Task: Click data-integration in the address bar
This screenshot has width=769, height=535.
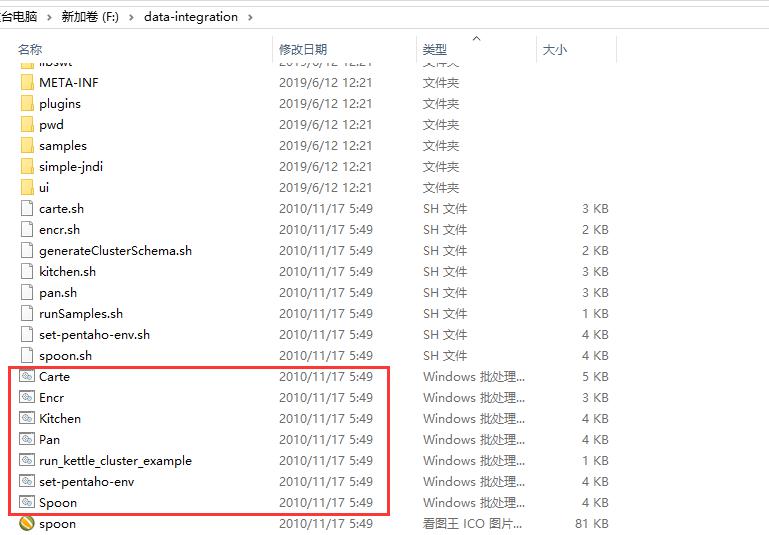Action: (191, 17)
